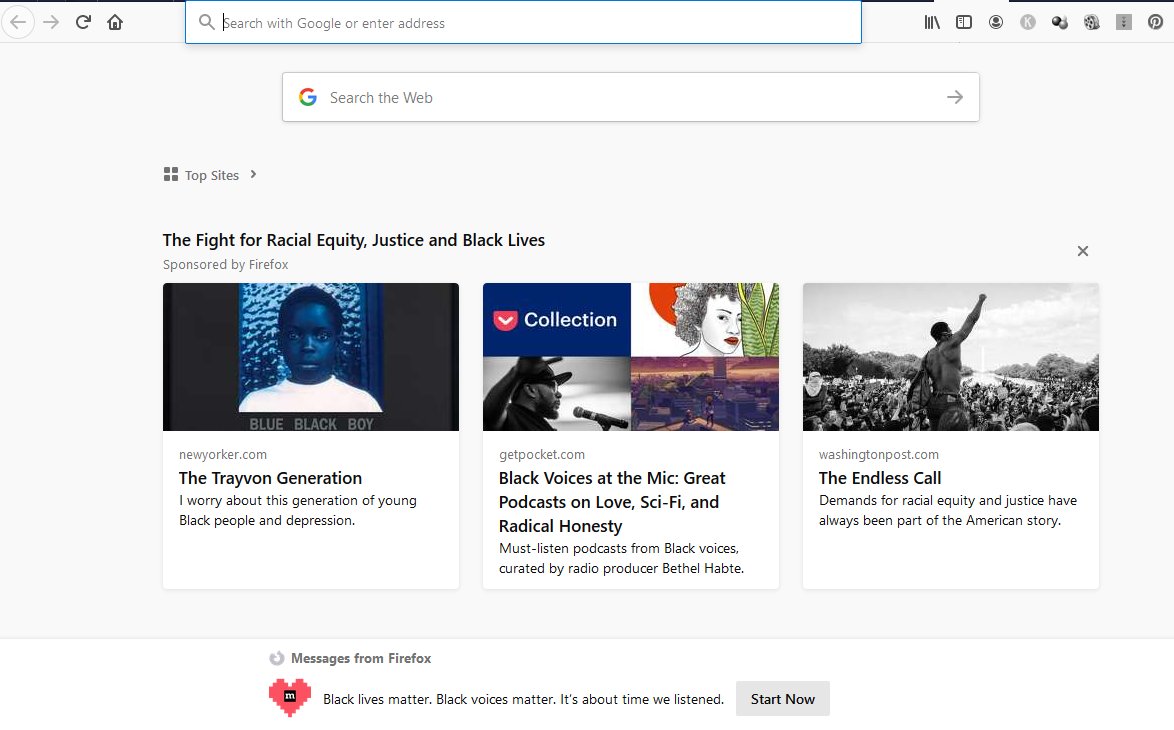Open The Endless Call article

[880, 478]
